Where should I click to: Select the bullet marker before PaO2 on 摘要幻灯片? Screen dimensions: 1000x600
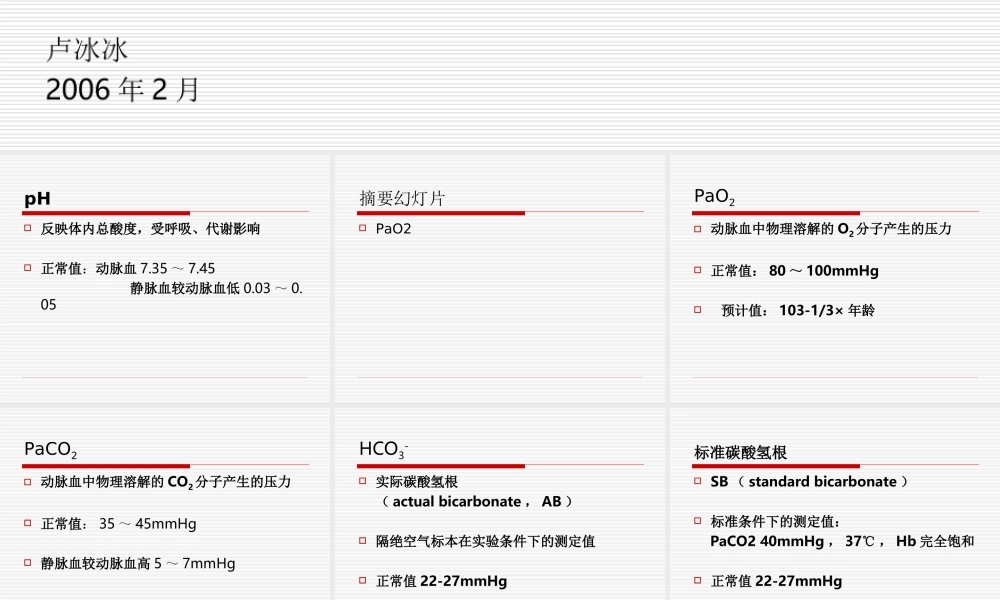[x=361, y=228]
